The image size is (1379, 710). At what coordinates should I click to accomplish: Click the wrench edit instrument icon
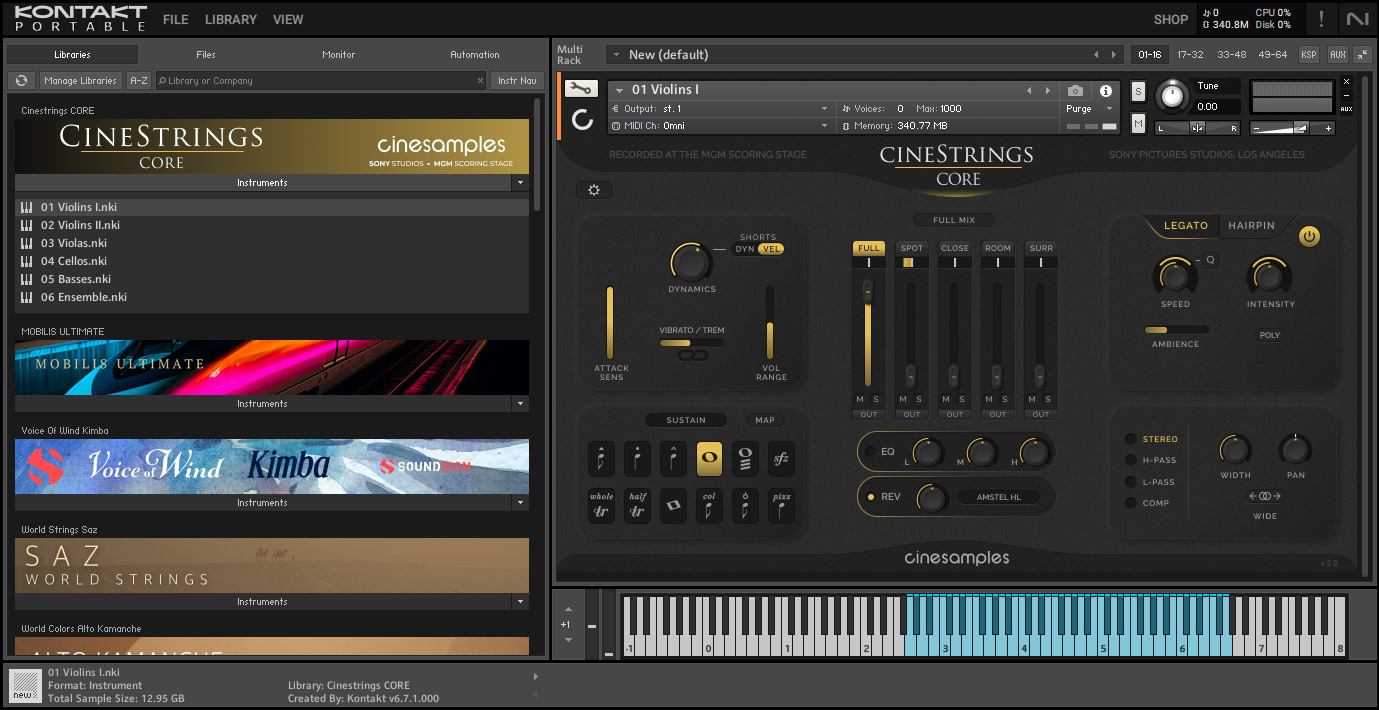coord(581,89)
